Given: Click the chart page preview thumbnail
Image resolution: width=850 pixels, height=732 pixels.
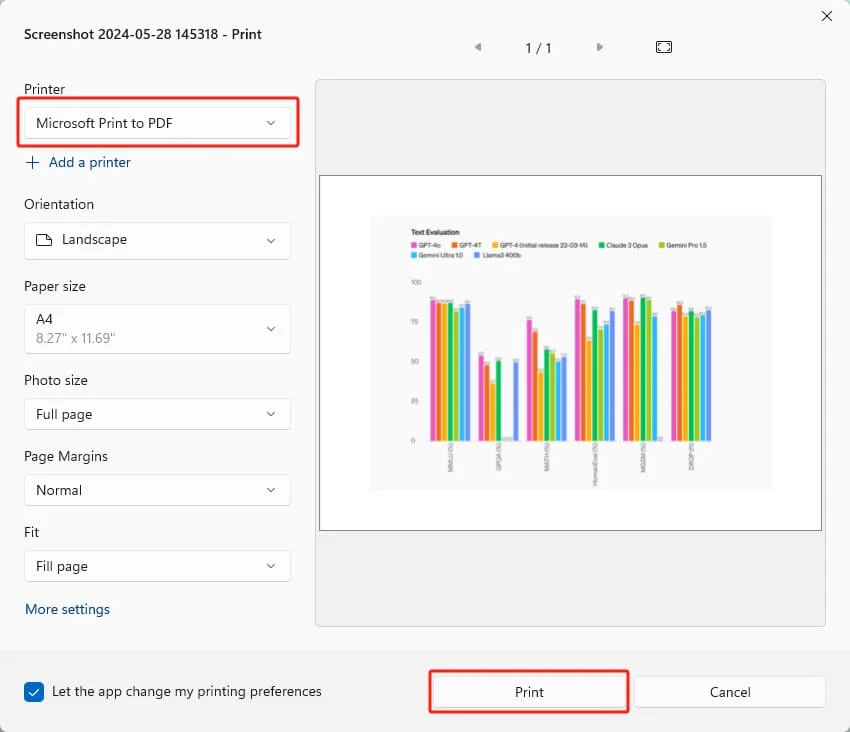Looking at the screenshot, I should pos(570,353).
